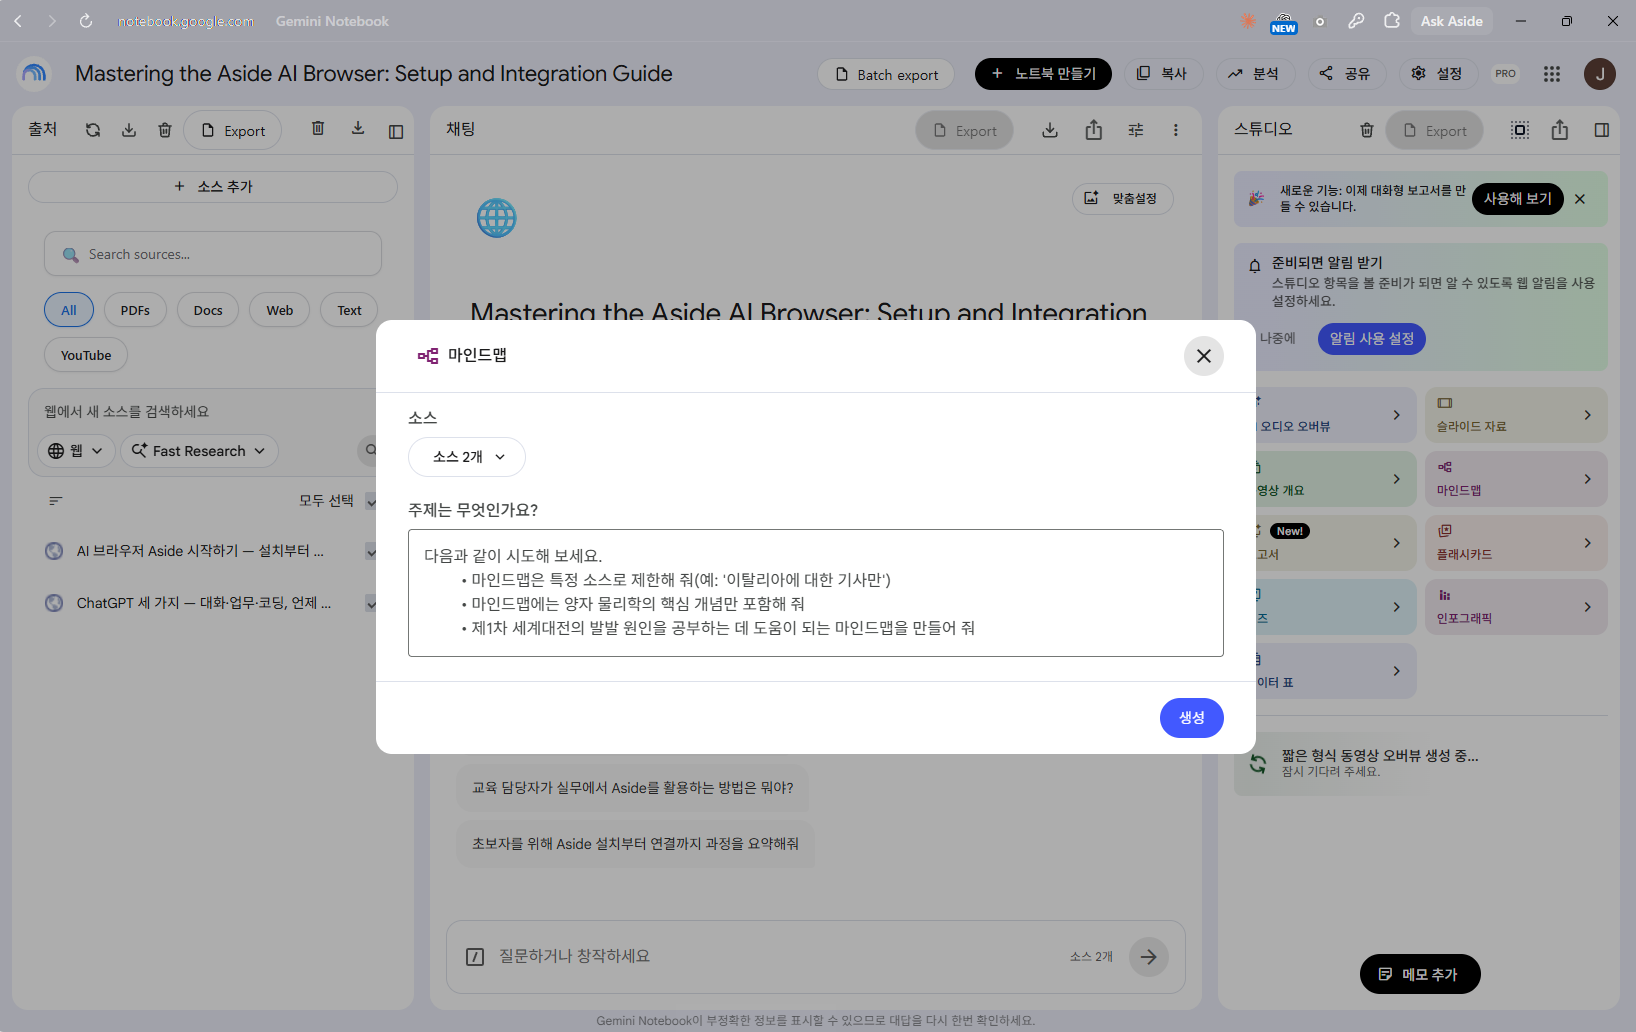Expand the 영상 개요 card chevron
Image resolution: width=1636 pixels, height=1032 pixels.
pos(1397,479)
